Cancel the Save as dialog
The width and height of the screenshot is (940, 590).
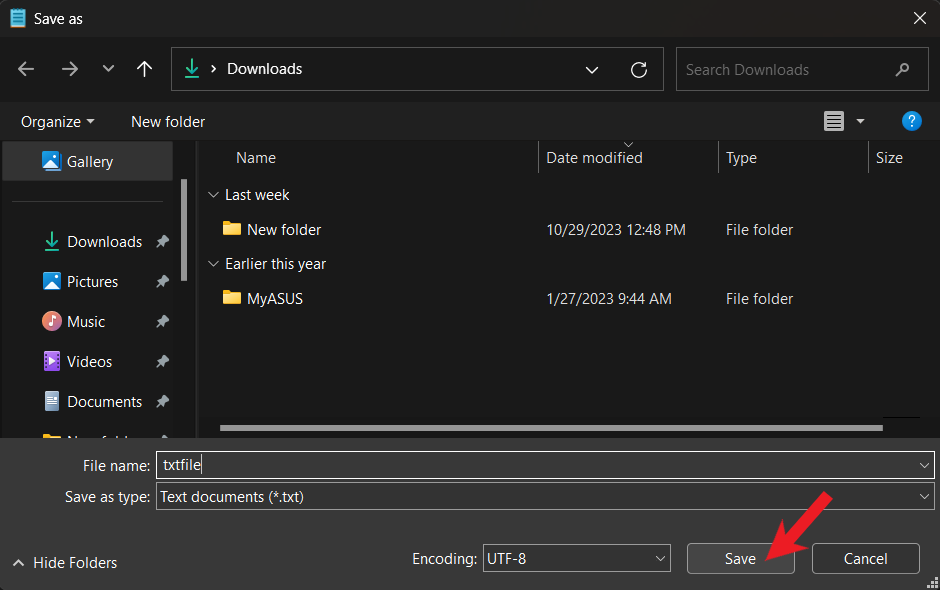pyautogui.click(x=865, y=559)
